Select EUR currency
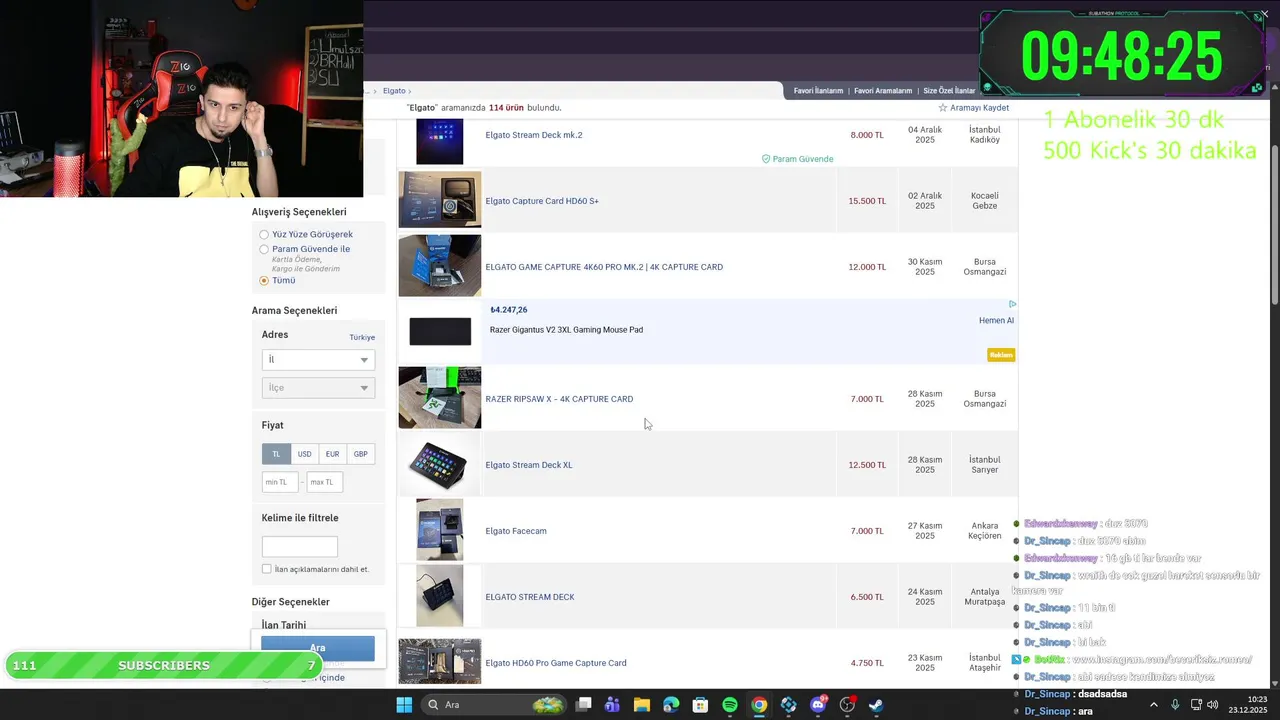Viewport: 1280px width, 720px height. pyautogui.click(x=332, y=454)
